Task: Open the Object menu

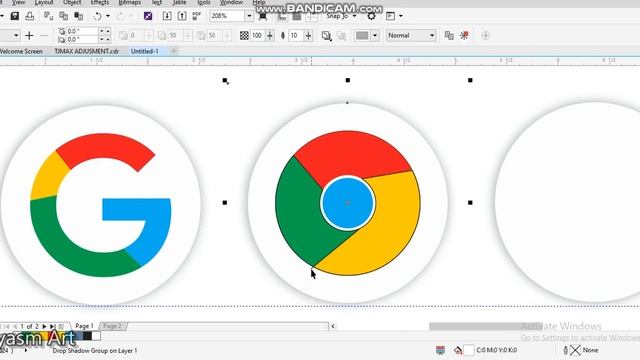Action: pyautogui.click(x=72, y=2)
